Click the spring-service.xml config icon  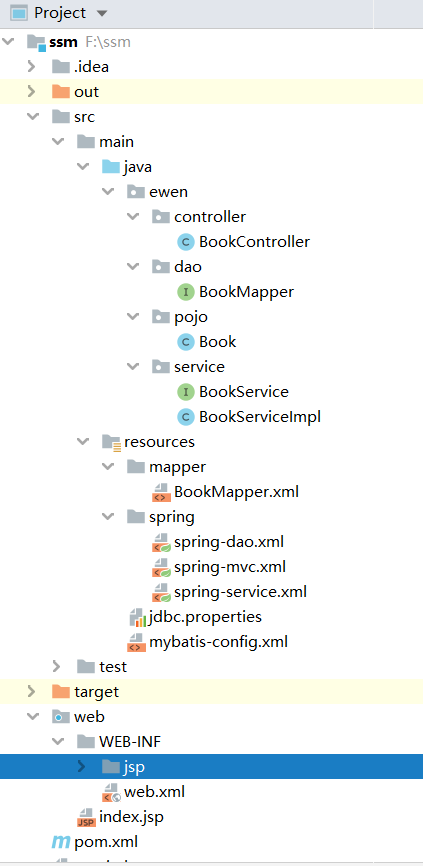pyautogui.click(x=161, y=592)
